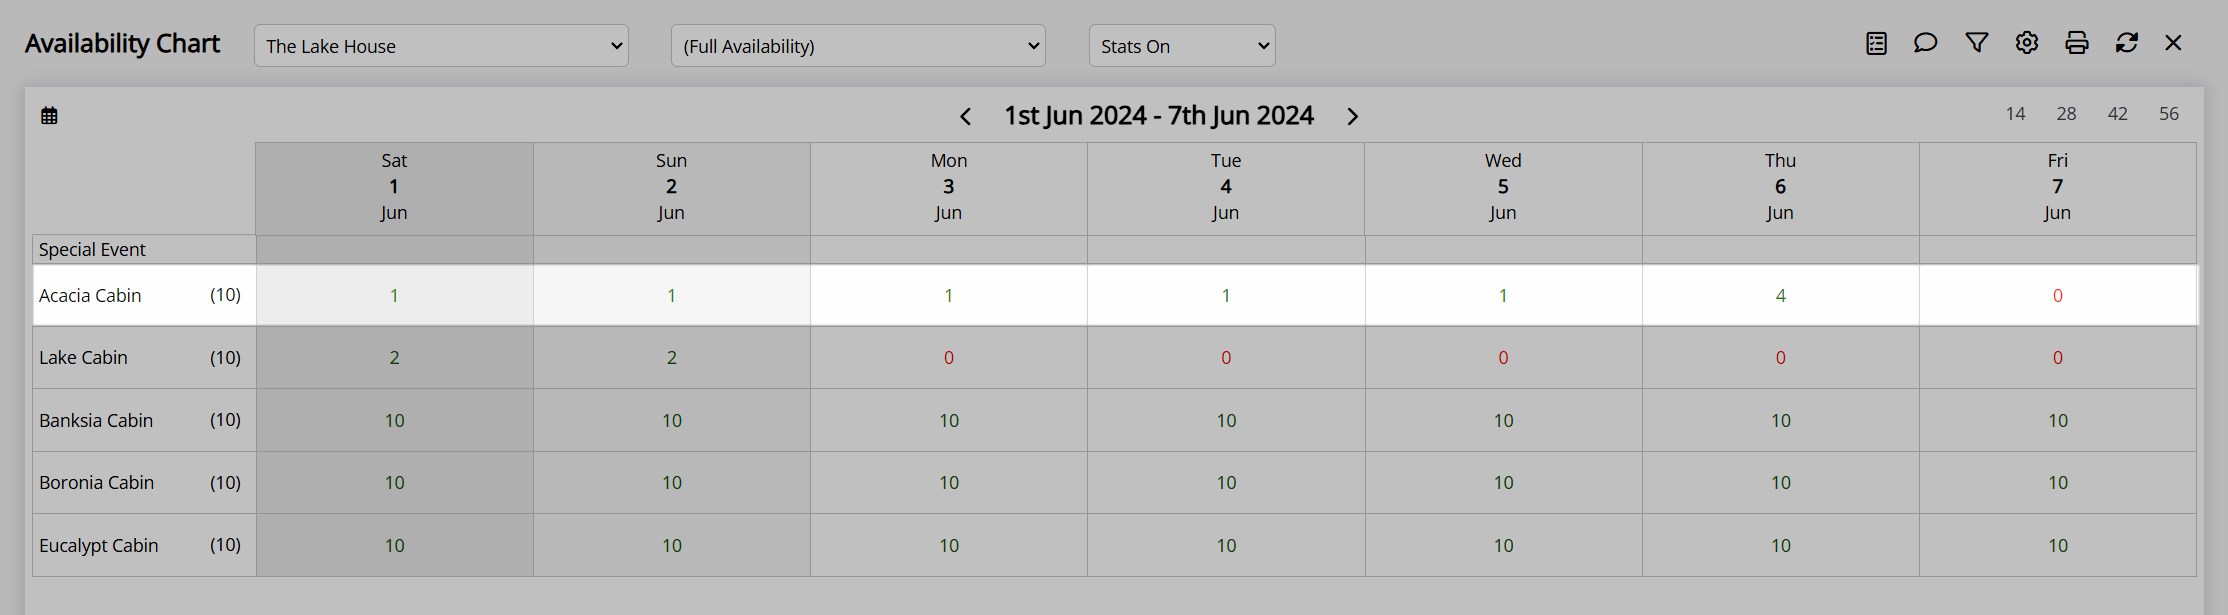Print the availability chart
The height and width of the screenshot is (615, 2228).
pos(2077,43)
